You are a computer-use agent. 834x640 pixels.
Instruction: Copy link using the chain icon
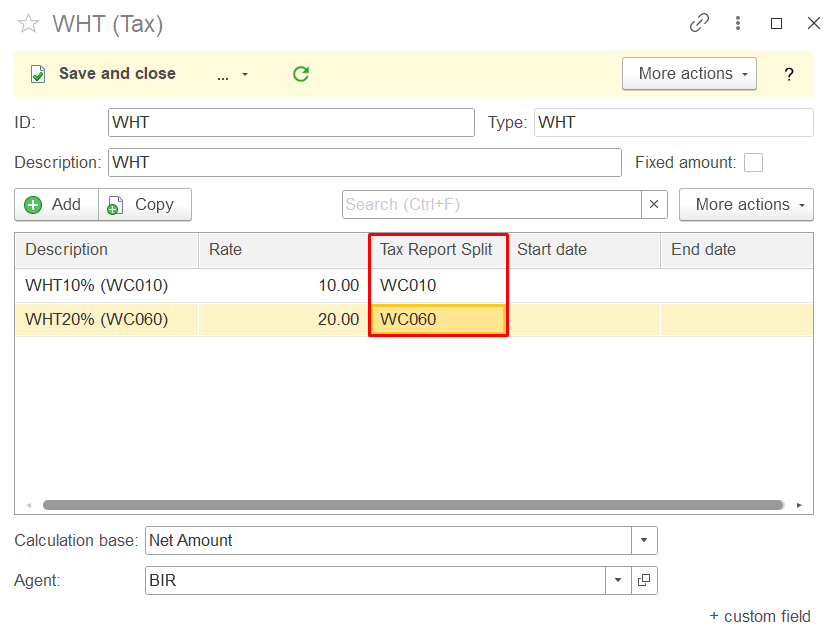pos(699,24)
